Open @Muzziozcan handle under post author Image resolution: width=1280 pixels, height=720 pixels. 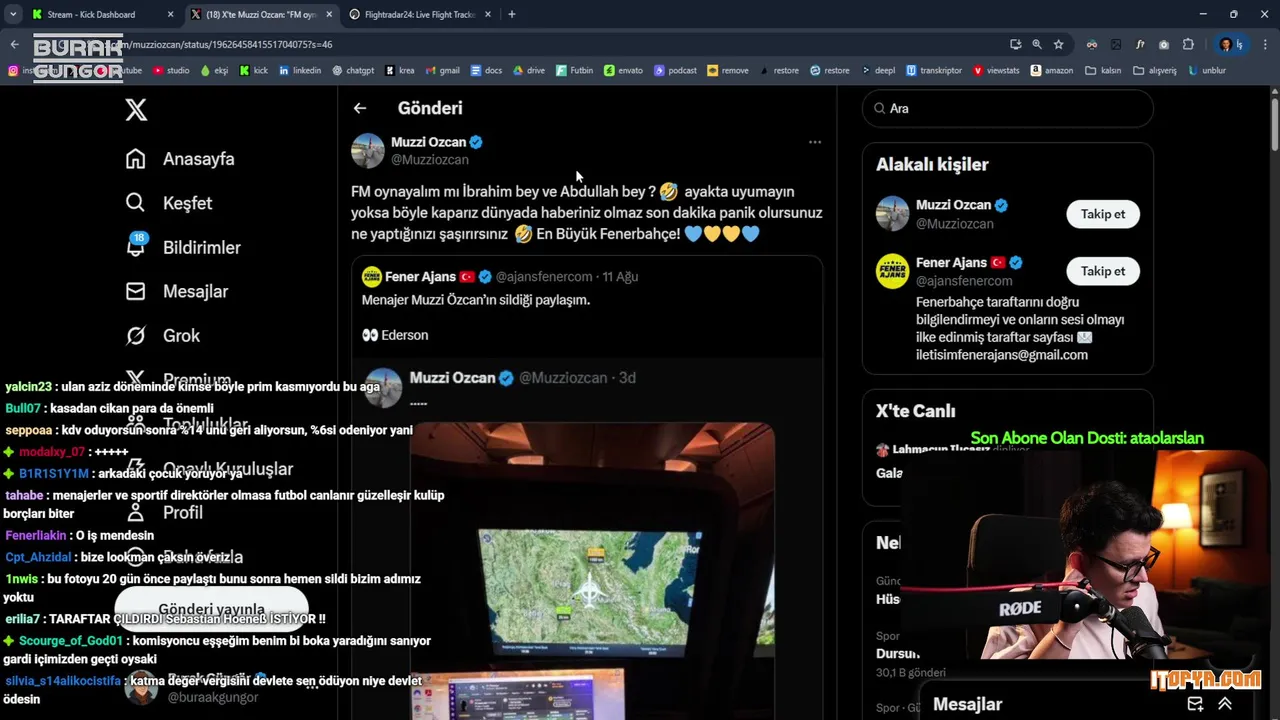click(430, 160)
